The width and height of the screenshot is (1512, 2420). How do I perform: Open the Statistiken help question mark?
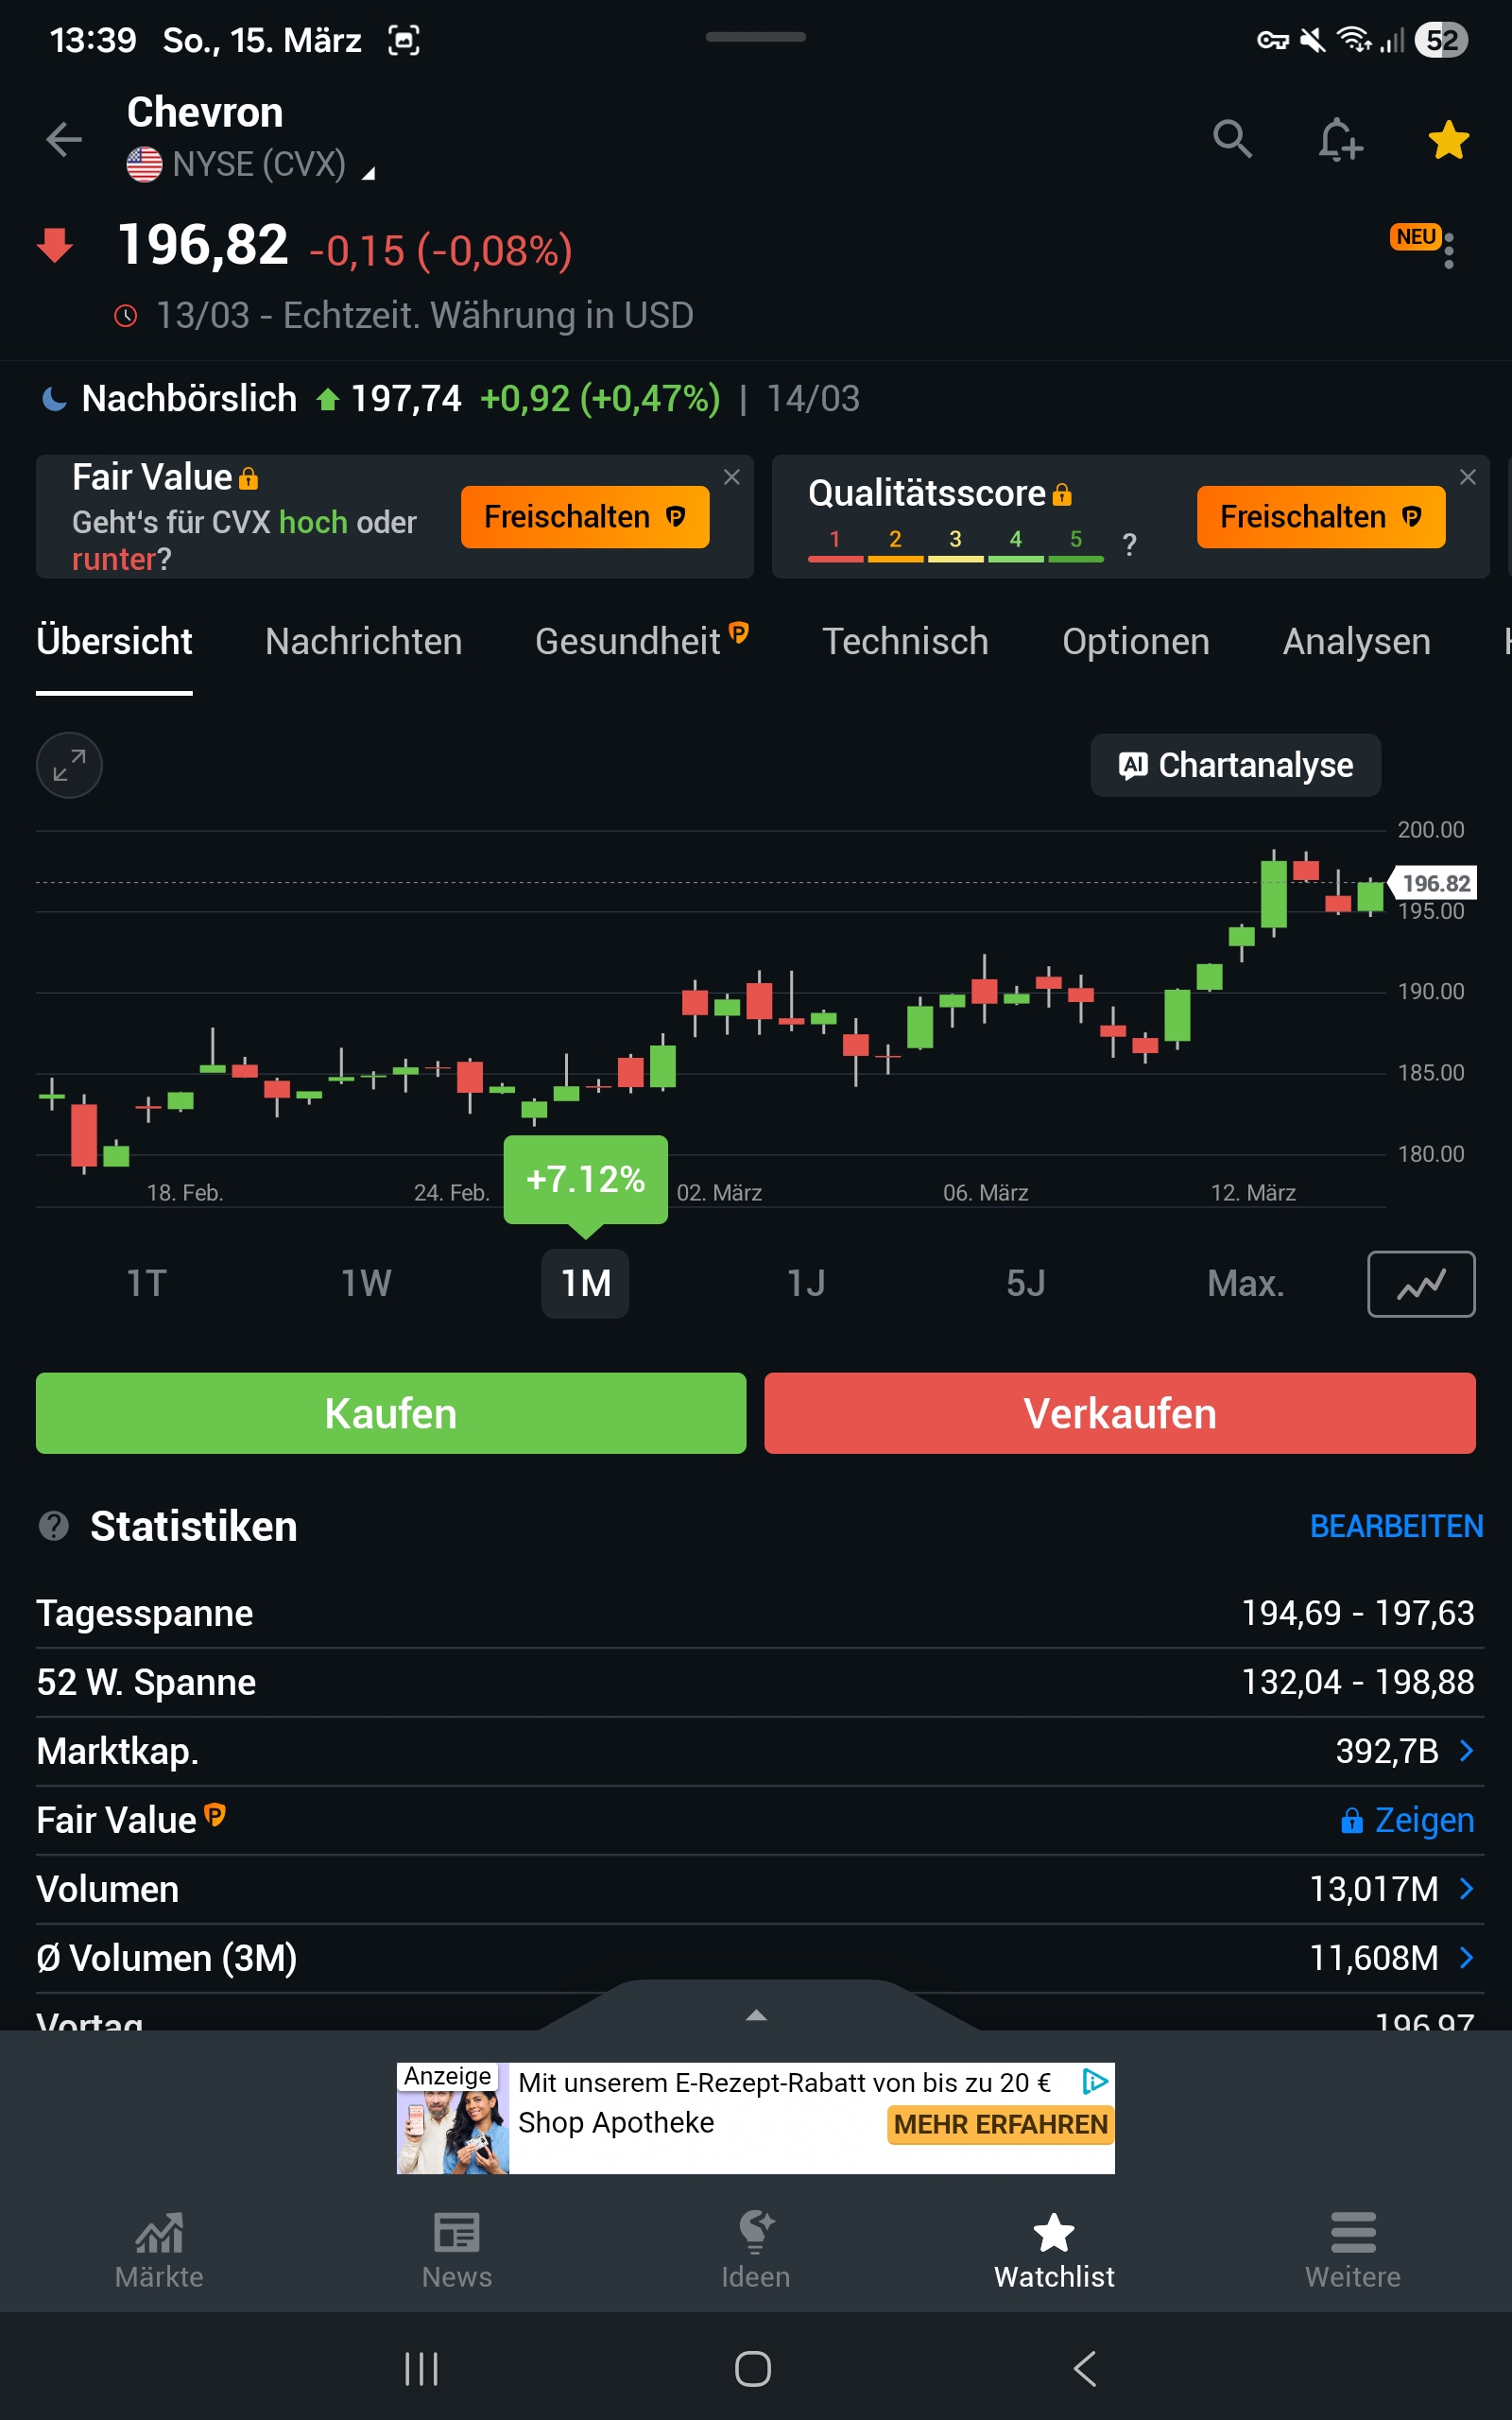click(x=54, y=1526)
